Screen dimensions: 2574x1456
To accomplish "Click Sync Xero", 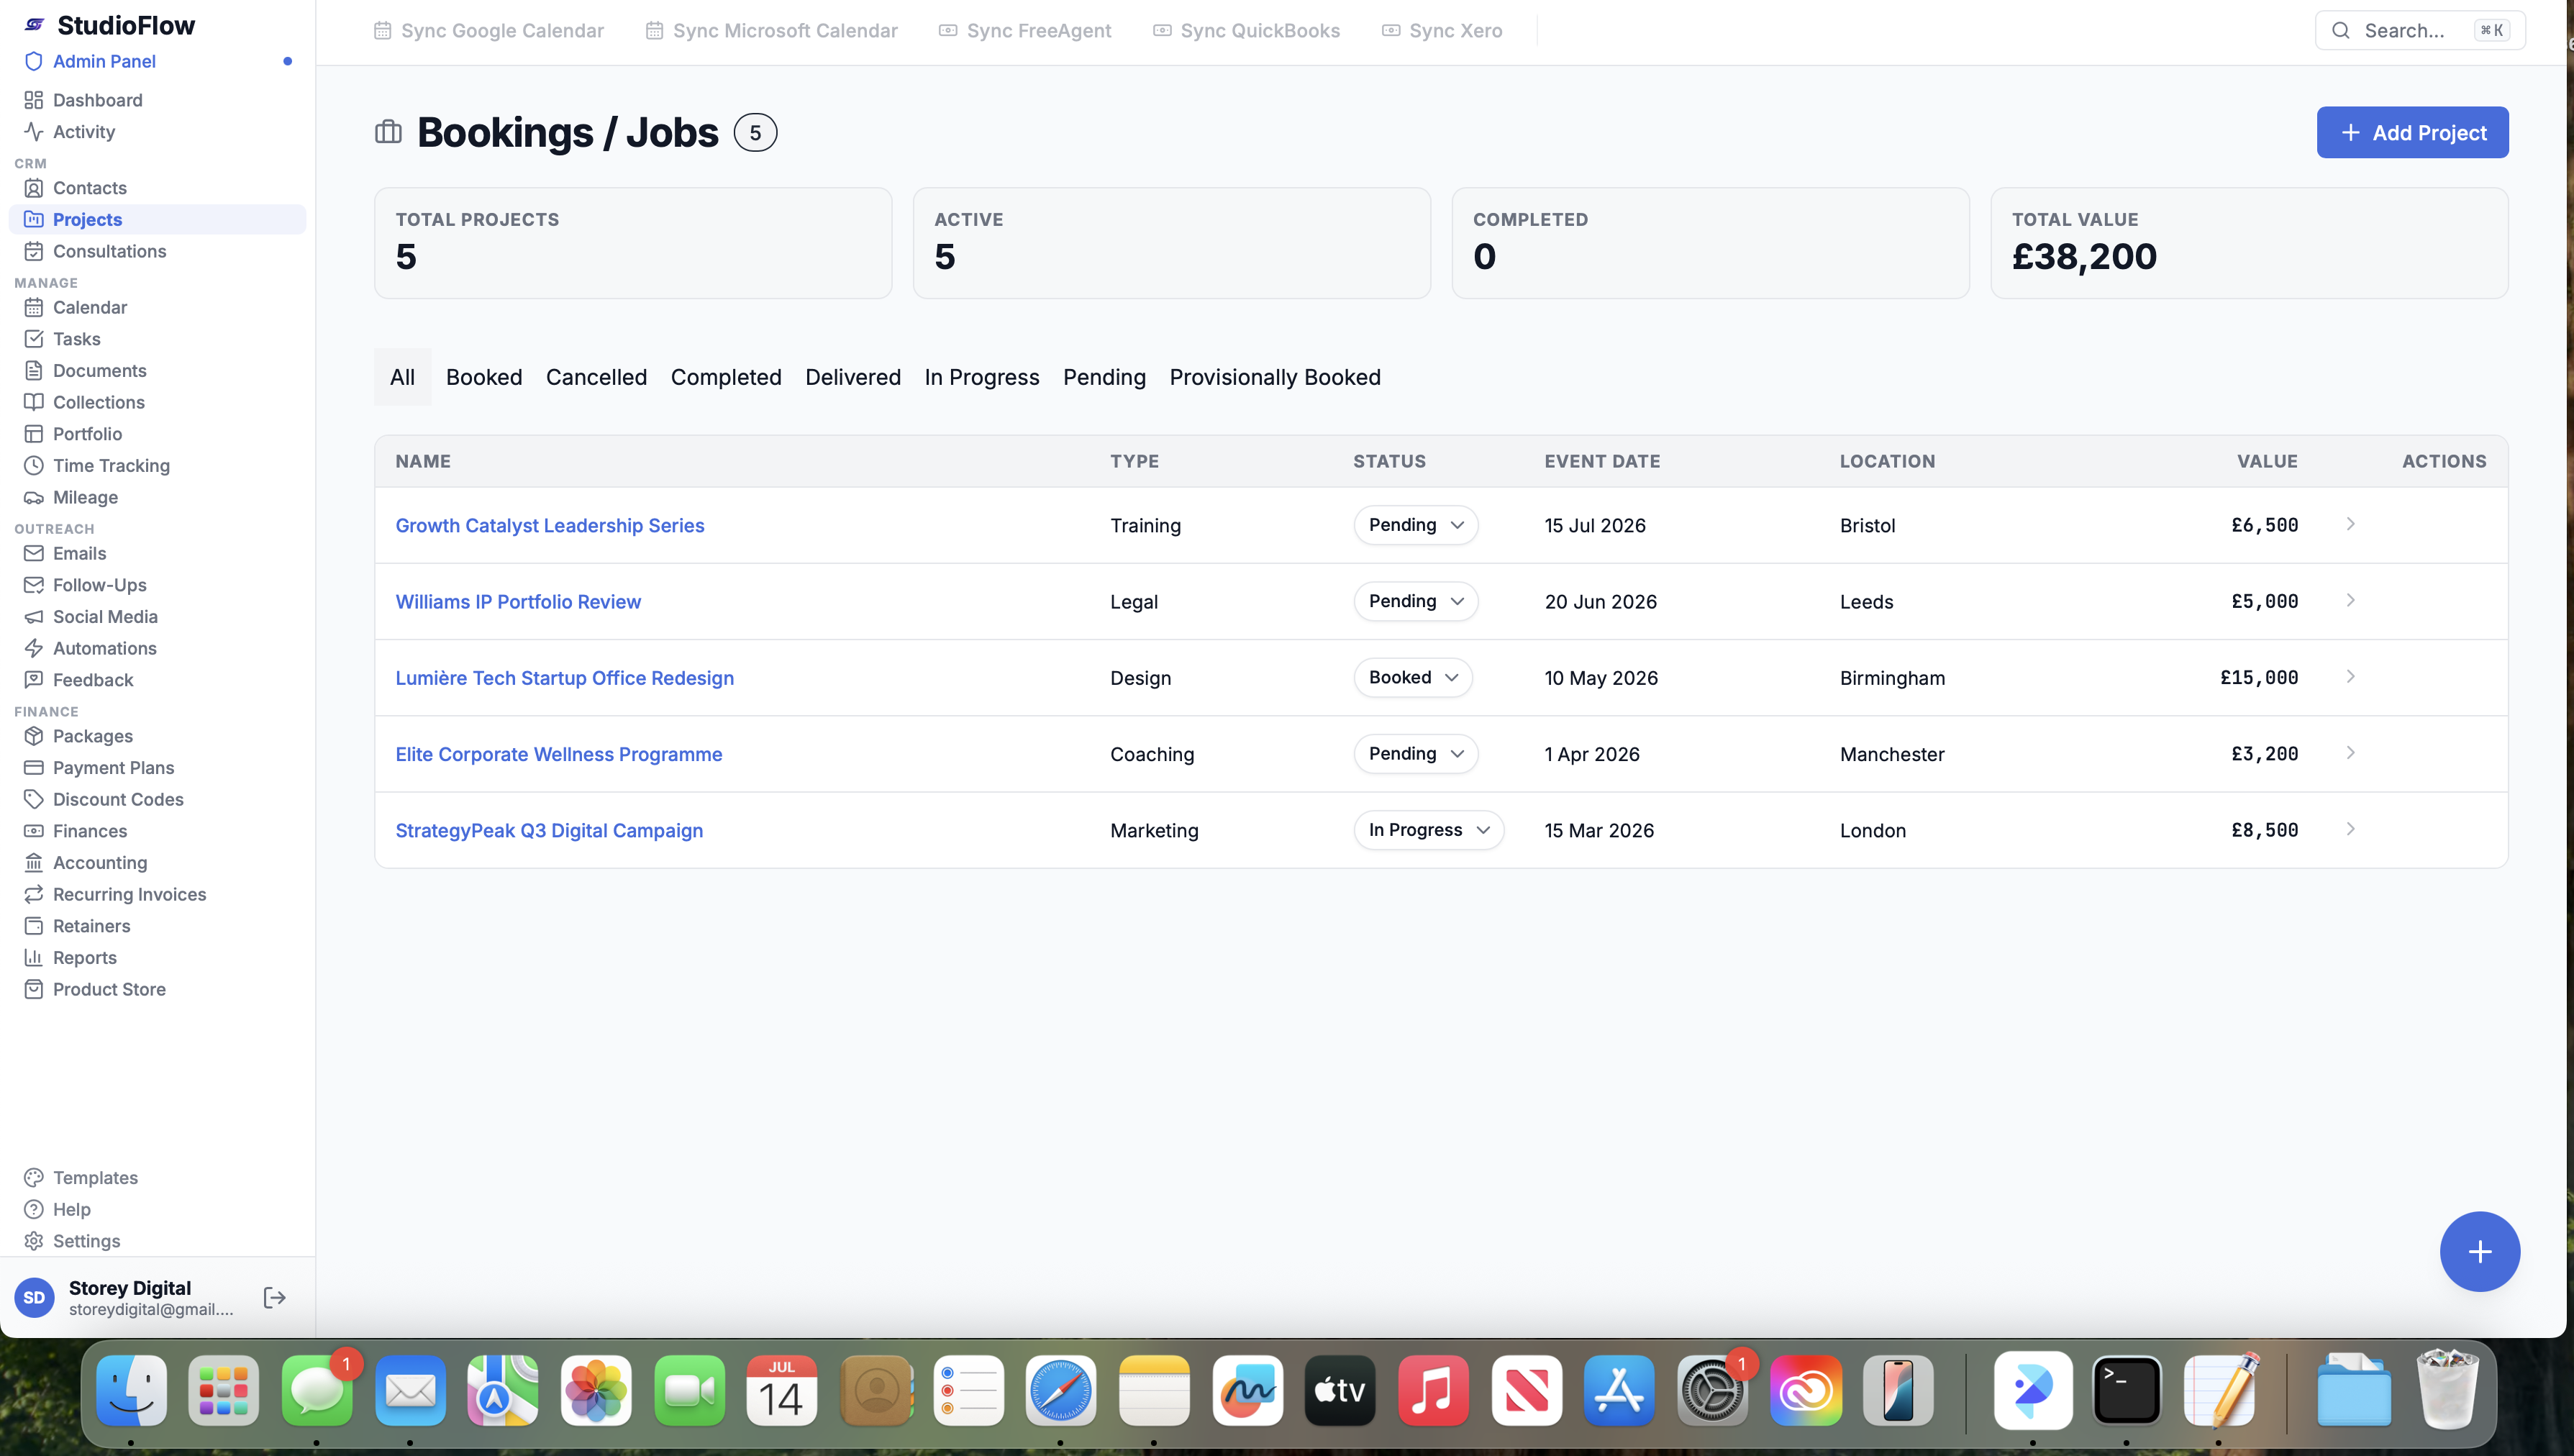I will pos(1442,31).
